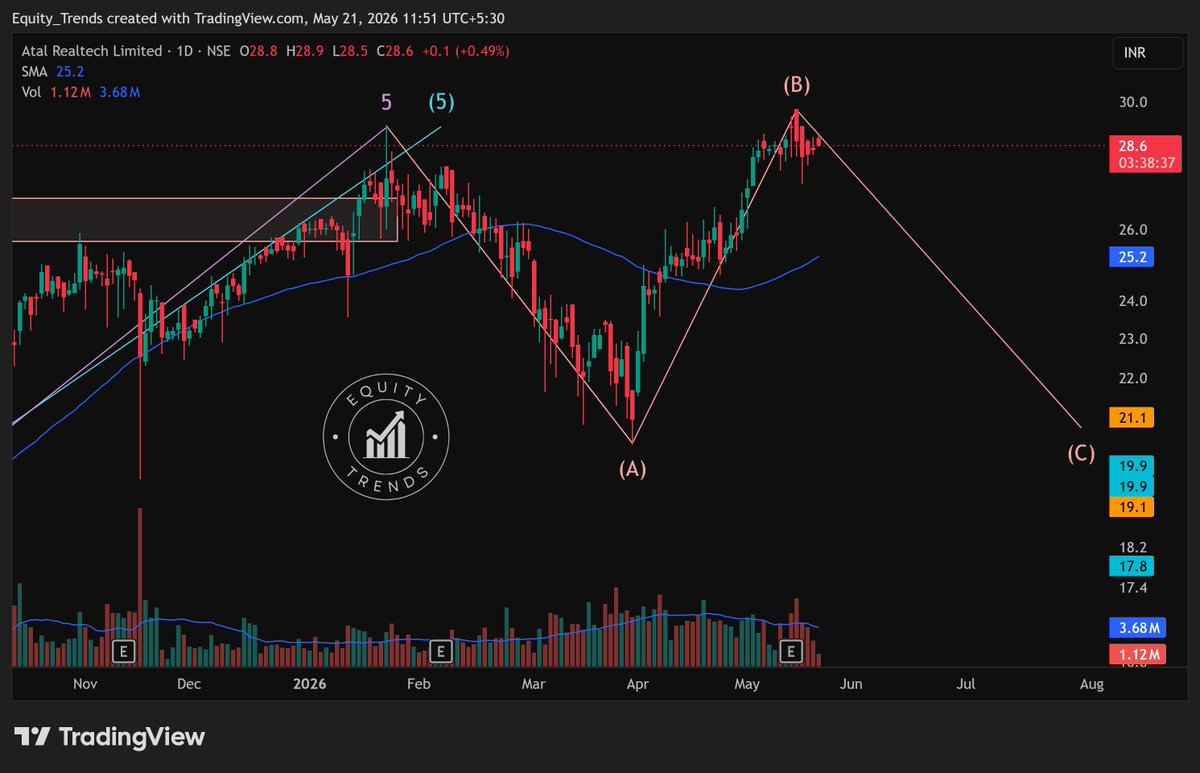Click the H28.9 high value

pyautogui.click(x=306, y=50)
